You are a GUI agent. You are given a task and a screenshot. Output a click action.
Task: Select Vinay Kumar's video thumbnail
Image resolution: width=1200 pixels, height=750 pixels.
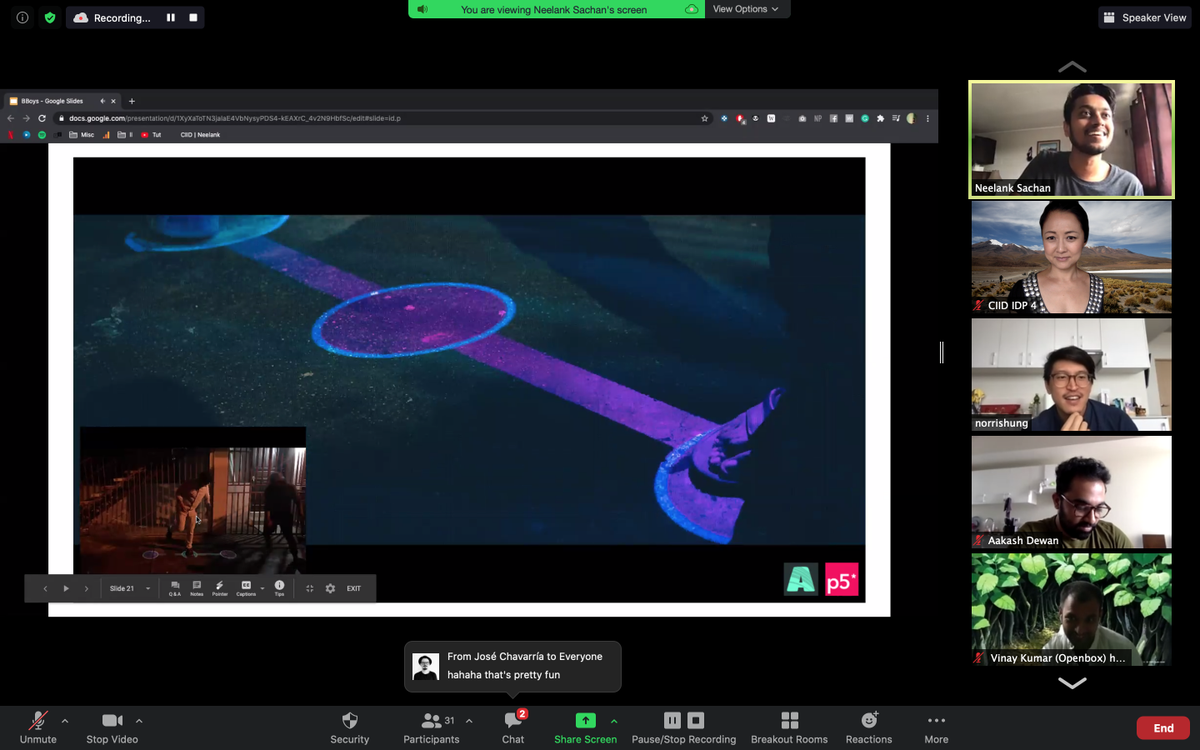click(x=1071, y=609)
